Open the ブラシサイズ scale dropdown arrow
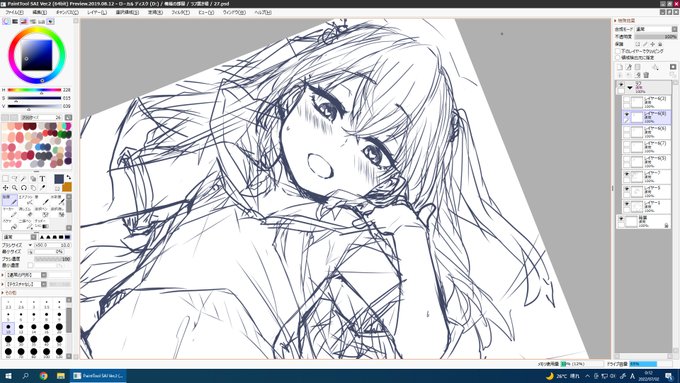 tap(30, 245)
